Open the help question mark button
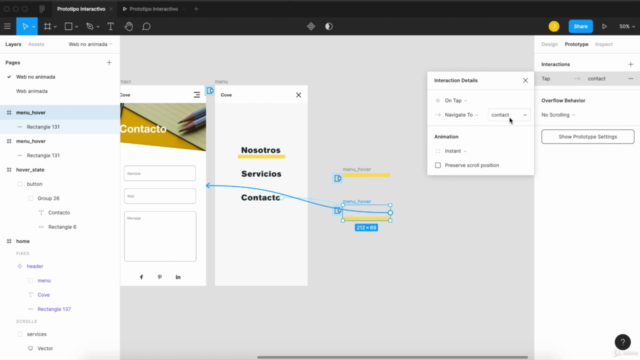This screenshot has height=360, width=640. point(622,342)
